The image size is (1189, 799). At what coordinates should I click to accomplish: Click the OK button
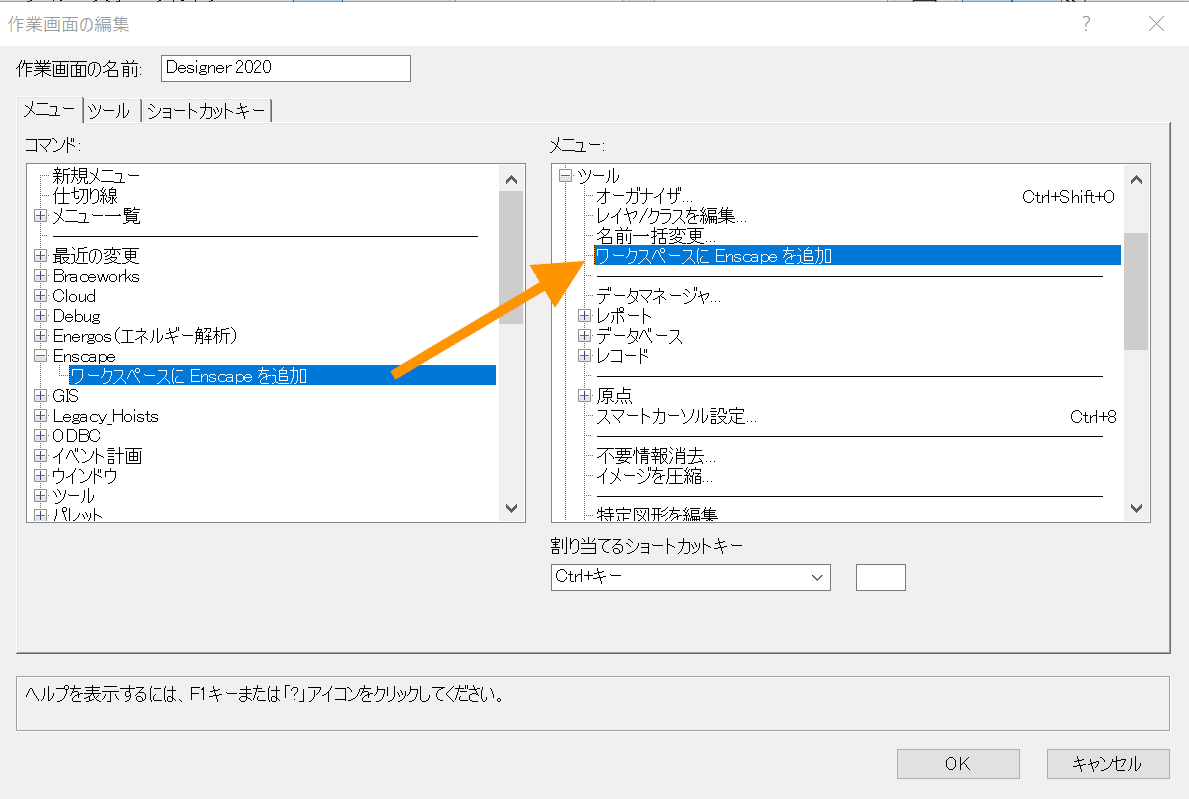[x=957, y=764]
